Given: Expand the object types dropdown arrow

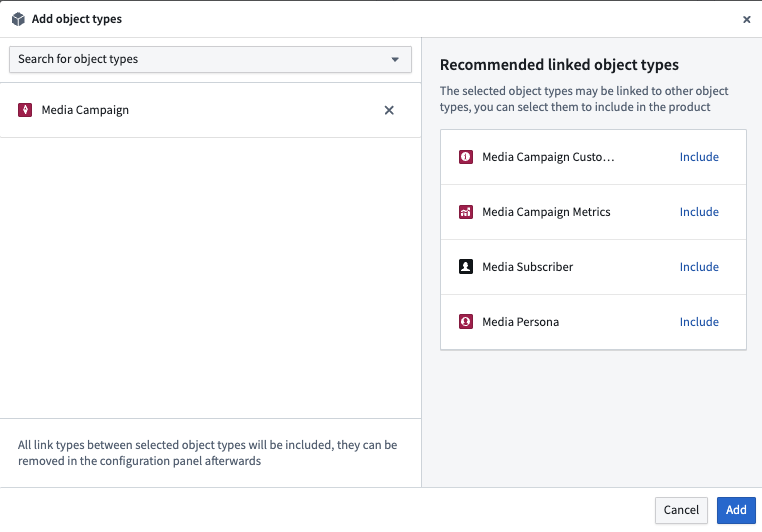Looking at the screenshot, I should (395, 59).
